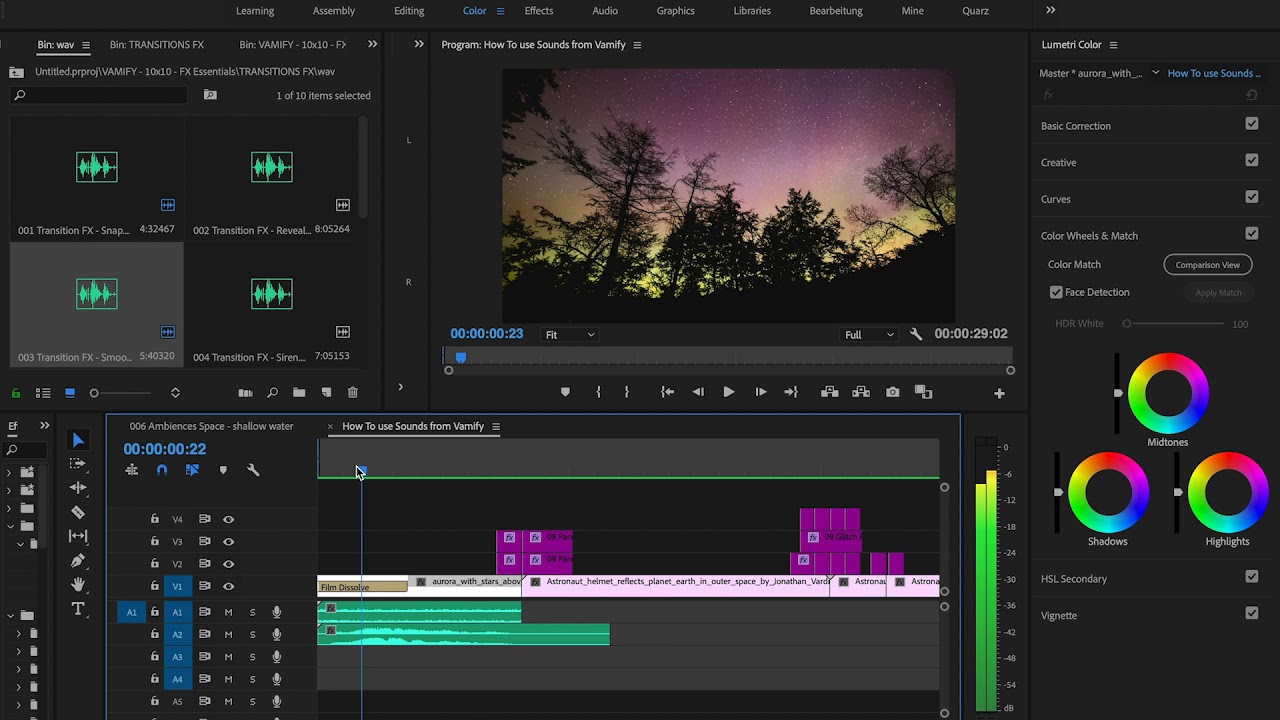Viewport: 1280px width, 720px height.
Task: Open the 006 Ambiences Space sequence tab
Action: pyautogui.click(x=211, y=426)
